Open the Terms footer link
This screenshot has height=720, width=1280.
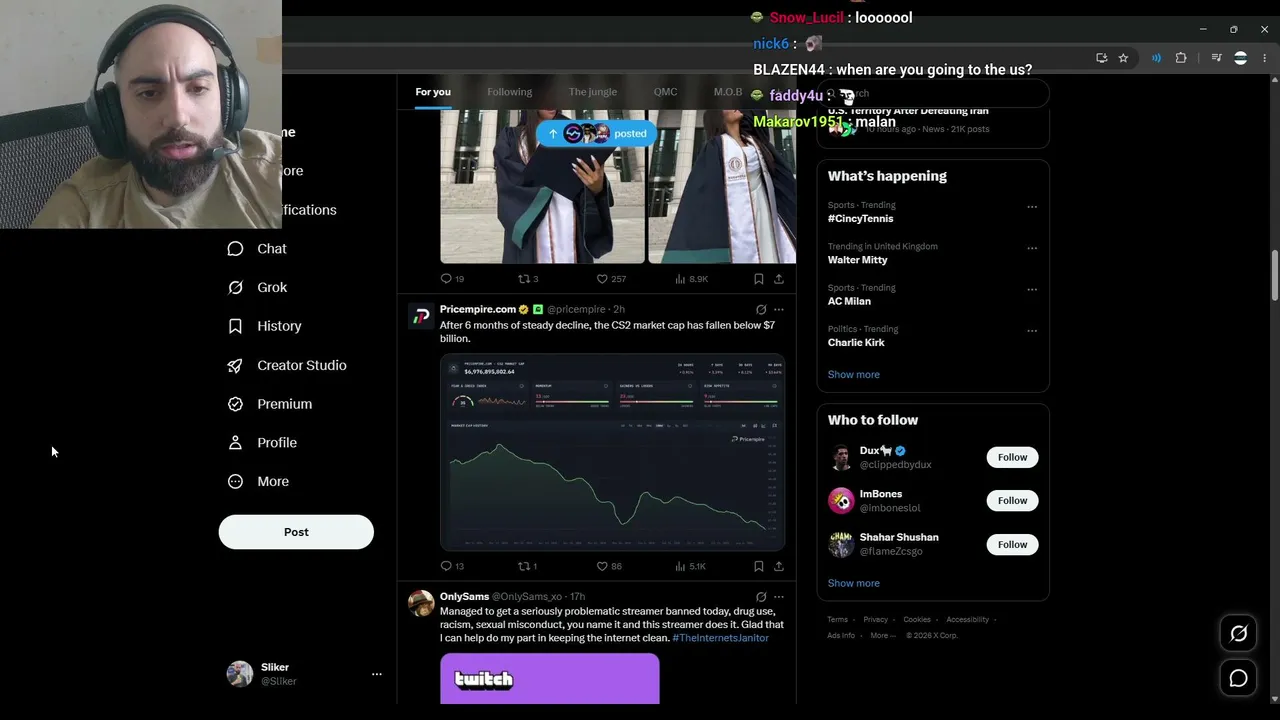[x=837, y=620]
